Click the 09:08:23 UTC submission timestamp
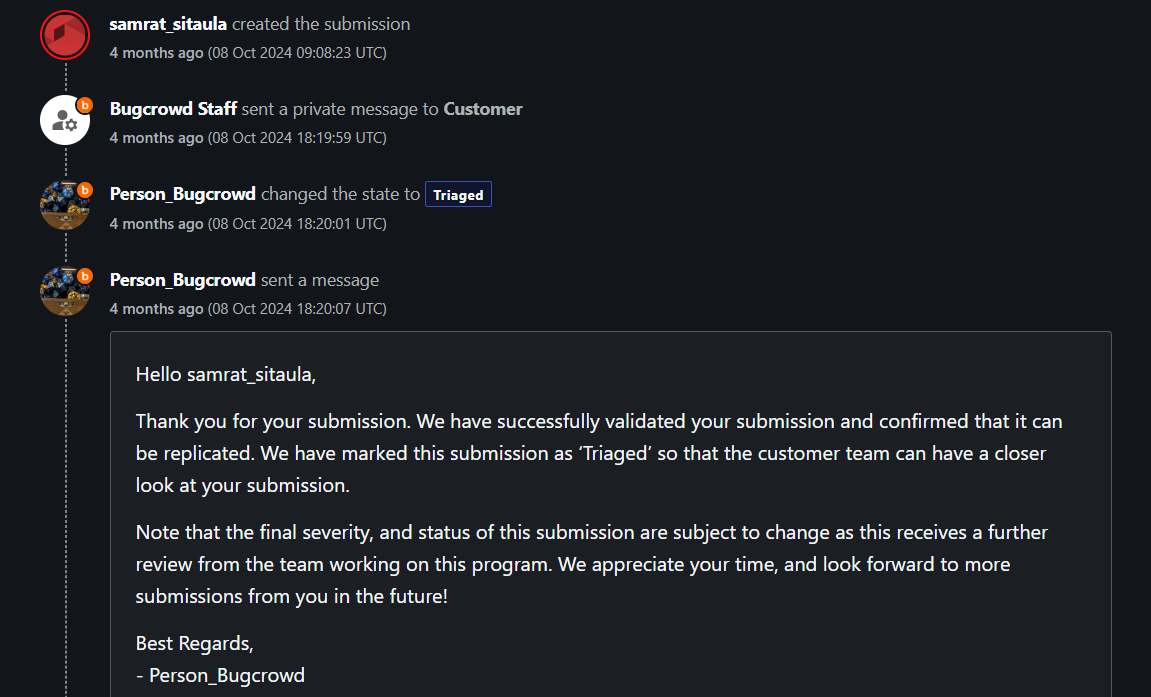The height and width of the screenshot is (697, 1151). coord(296,52)
